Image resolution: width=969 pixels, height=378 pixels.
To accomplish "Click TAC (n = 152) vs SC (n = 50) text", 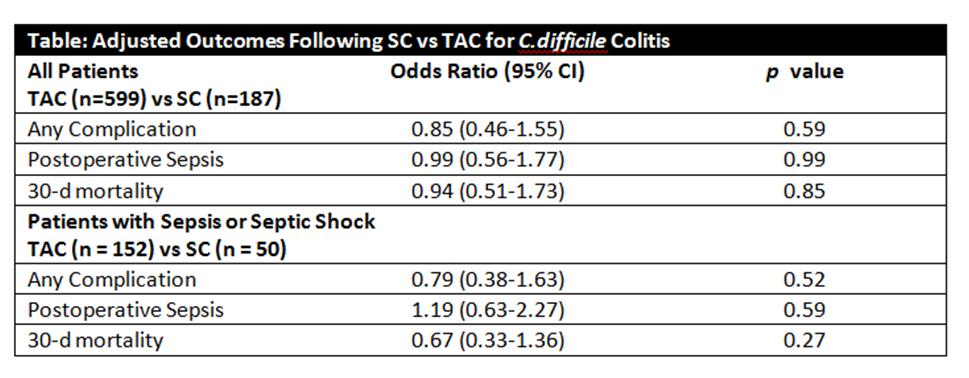I will (x=156, y=250).
